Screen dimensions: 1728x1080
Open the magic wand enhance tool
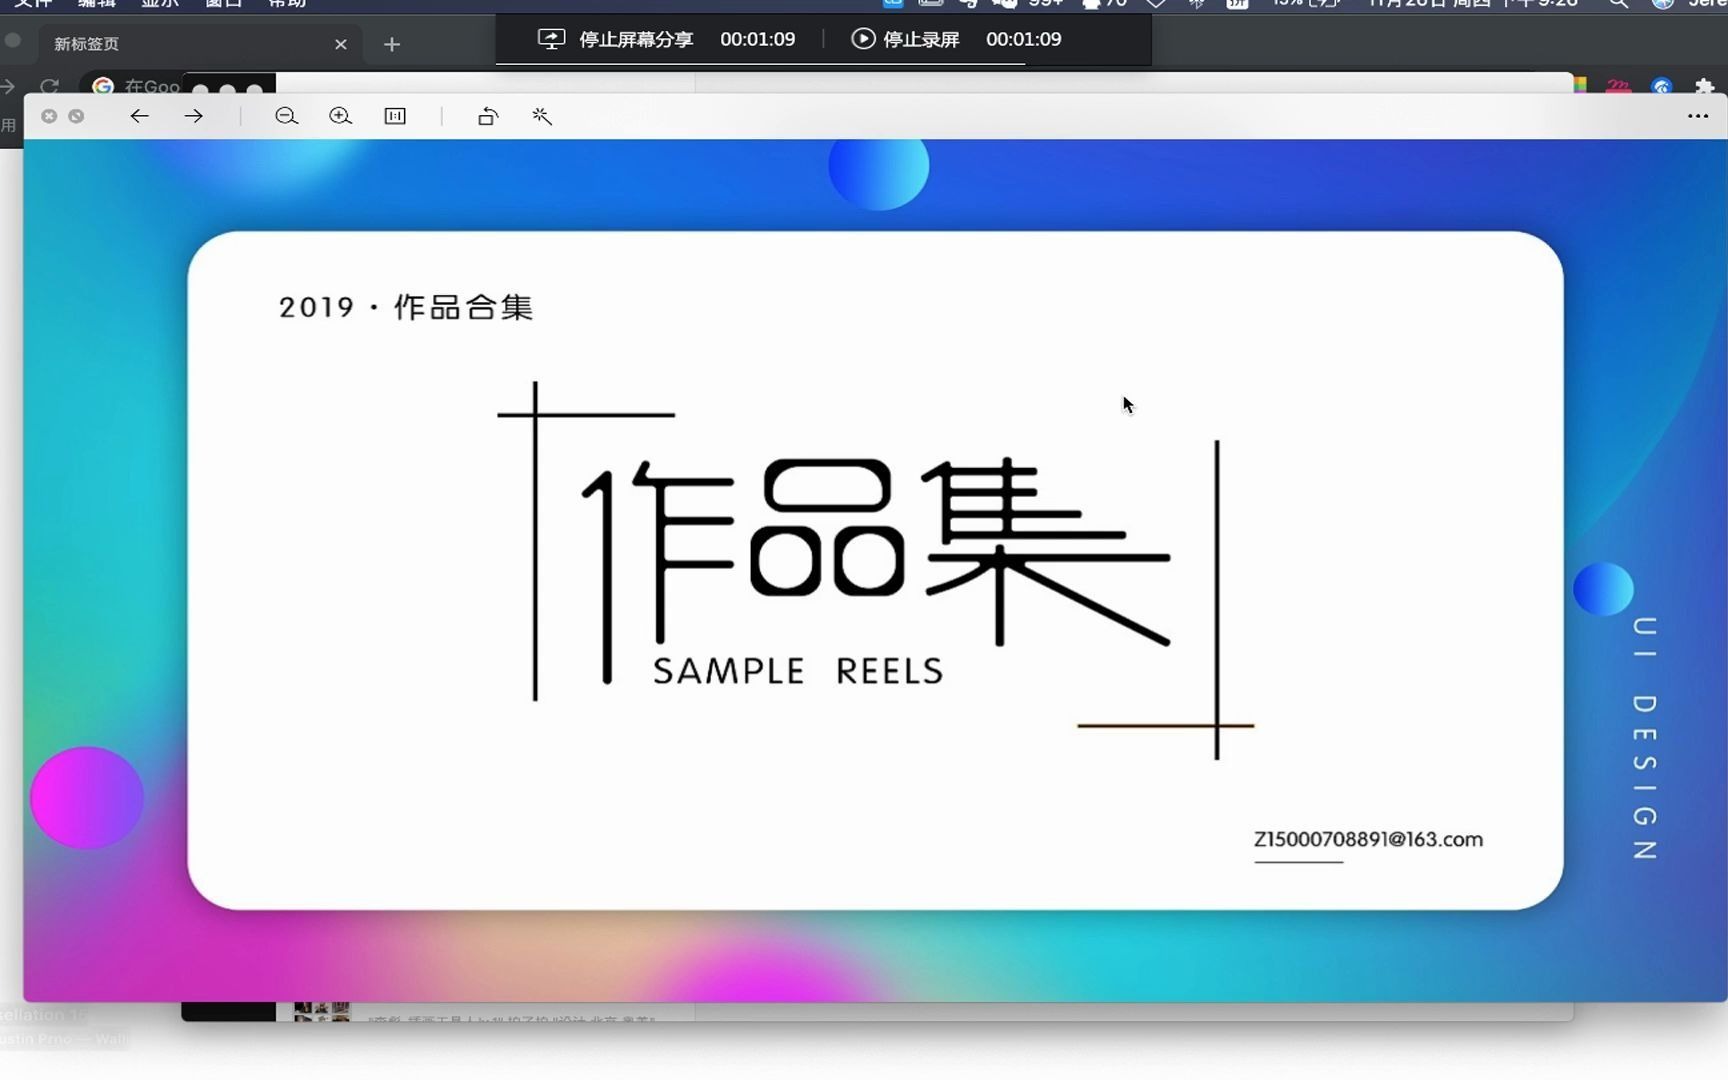point(542,116)
